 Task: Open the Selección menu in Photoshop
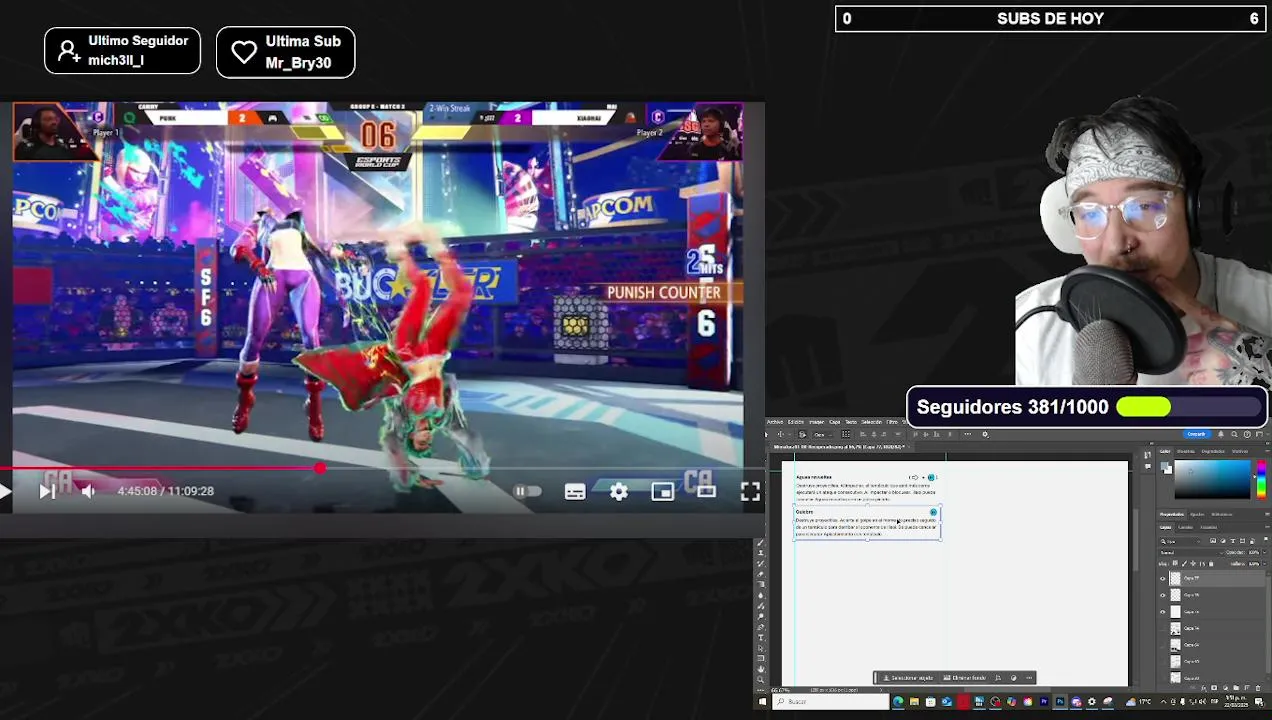[x=871, y=421]
